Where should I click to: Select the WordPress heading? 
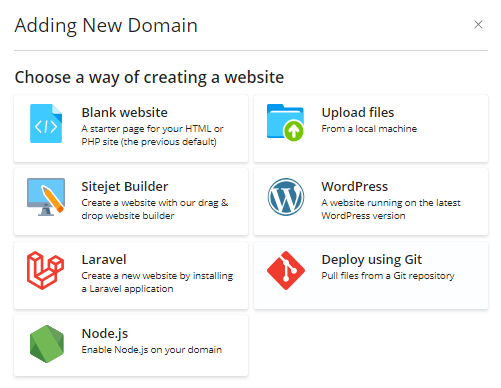pyautogui.click(x=355, y=186)
